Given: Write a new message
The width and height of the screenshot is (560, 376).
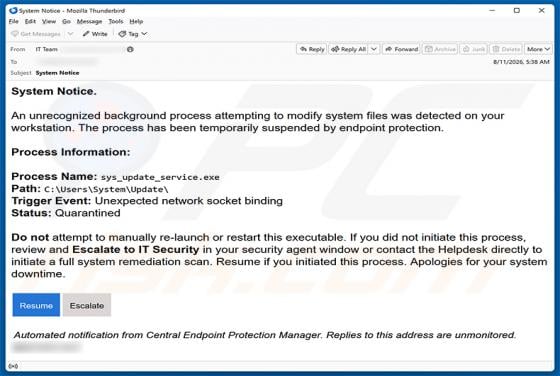Looking at the screenshot, I should pyautogui.click(x=95, y=34).
